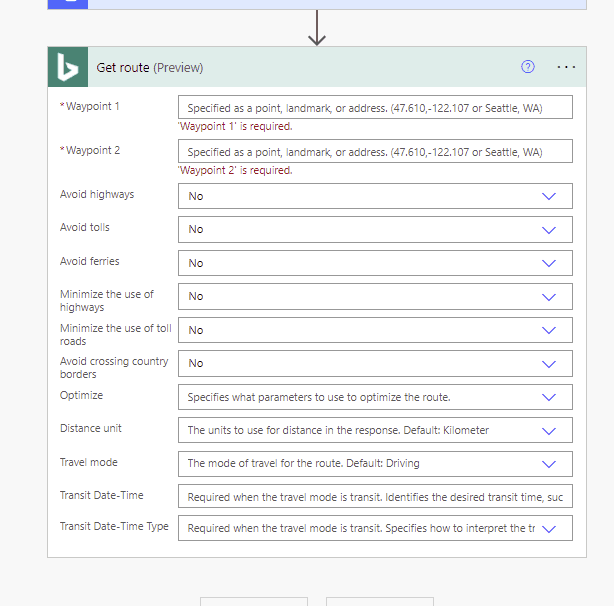Focus the Transit Date-Time input field

point(375,496)
